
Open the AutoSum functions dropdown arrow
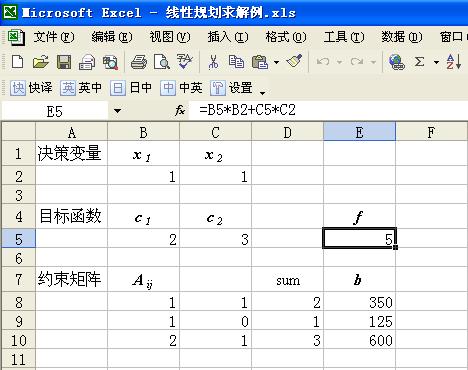[x=436, y=62]
